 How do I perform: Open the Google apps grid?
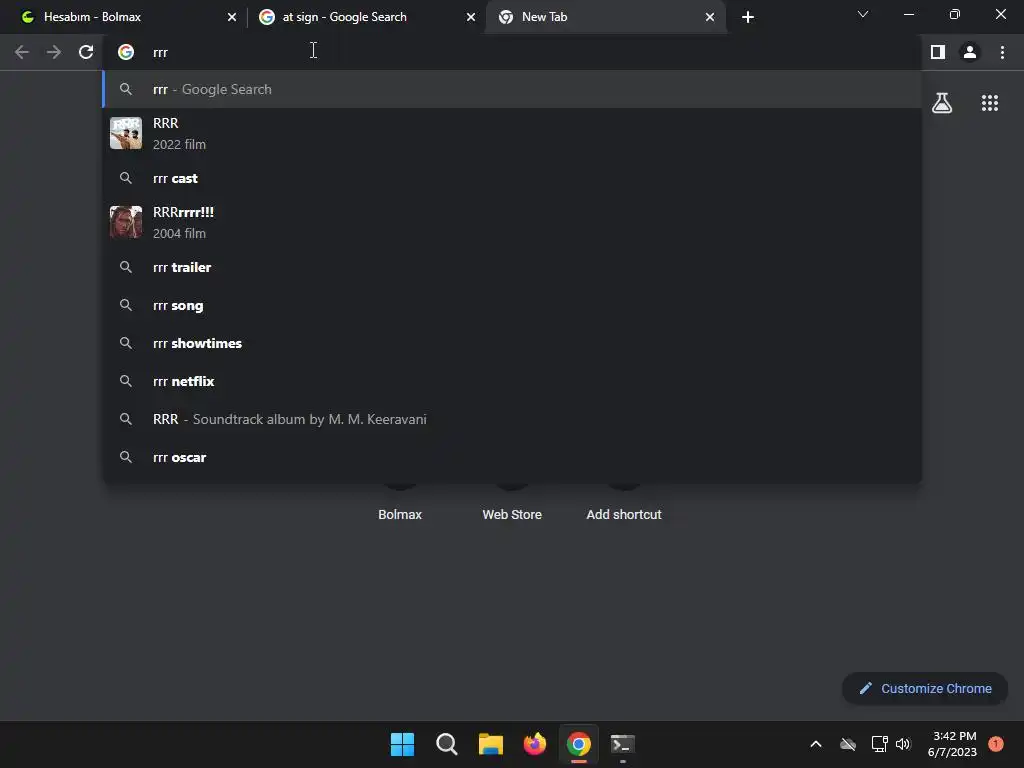pos(990,103)
